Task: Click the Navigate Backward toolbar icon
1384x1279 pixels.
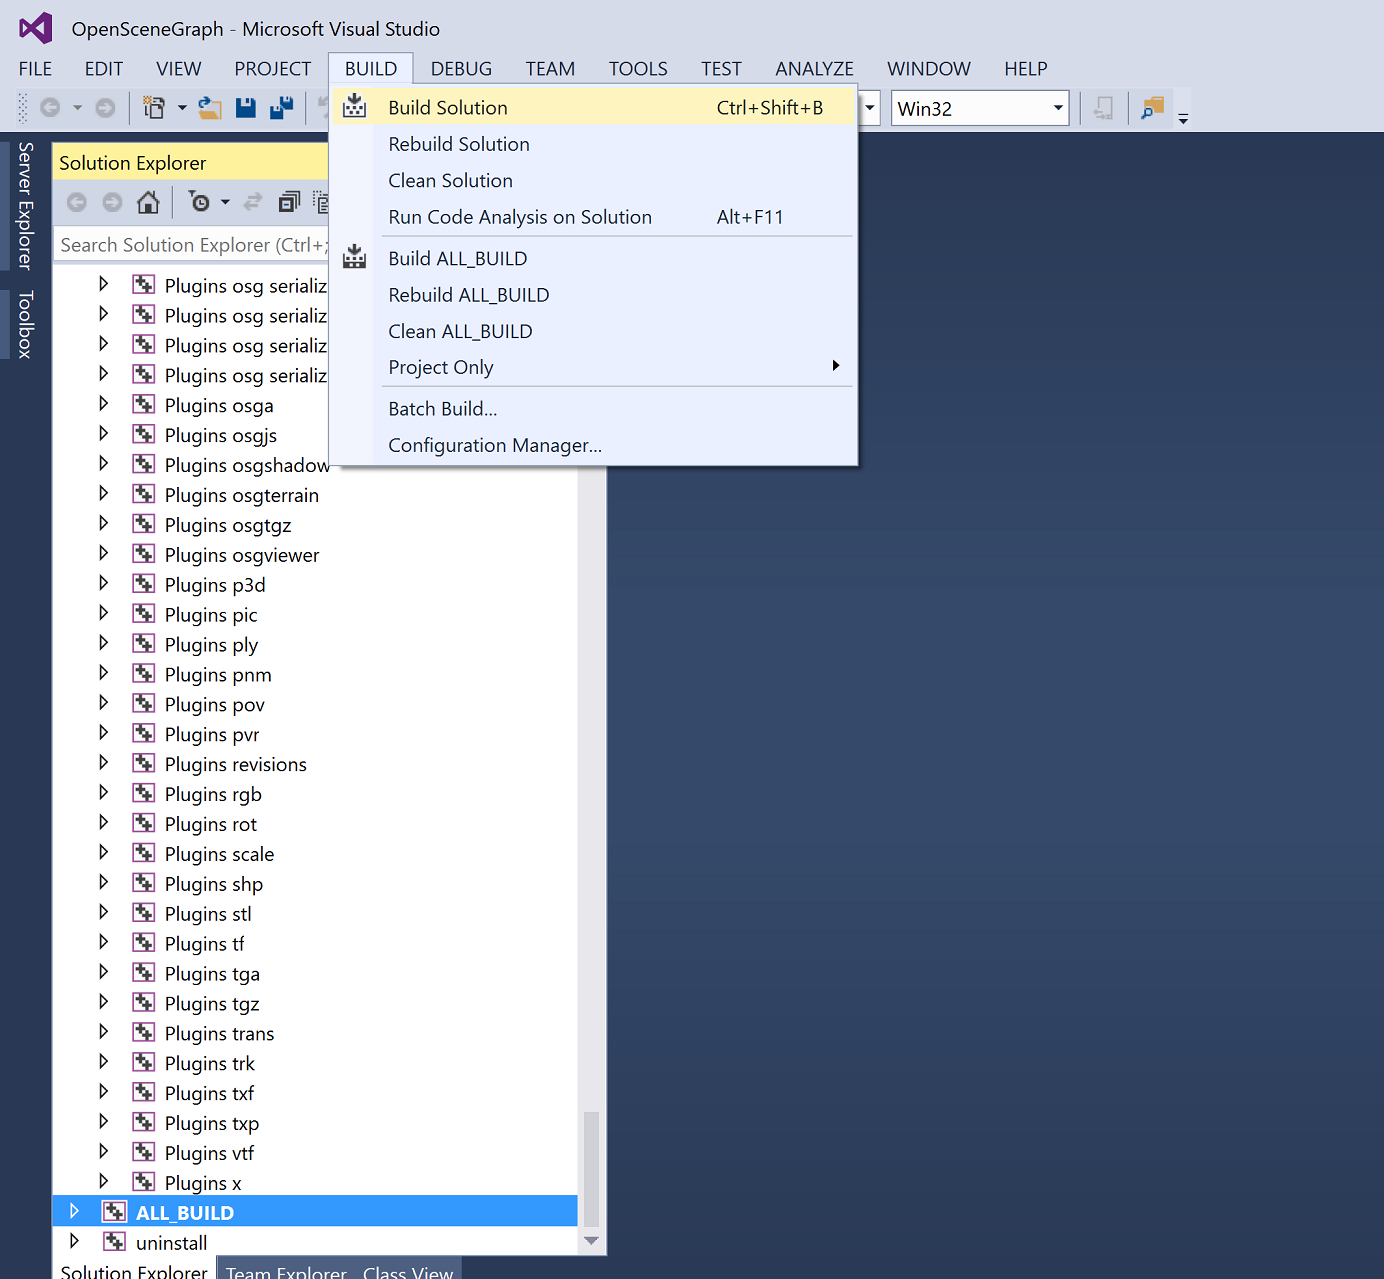Action: click(x=50, y=108)
